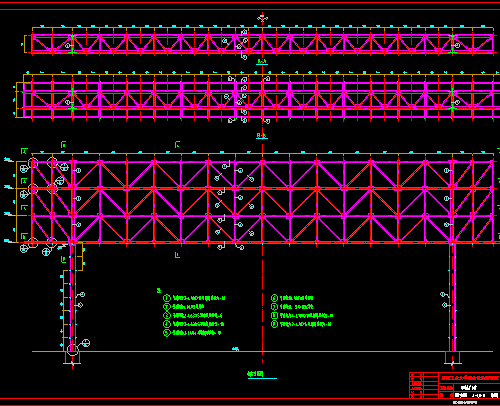Select the detail circle at the left column base
Viewport: 500px width, 406px height.
pos(73,350)
